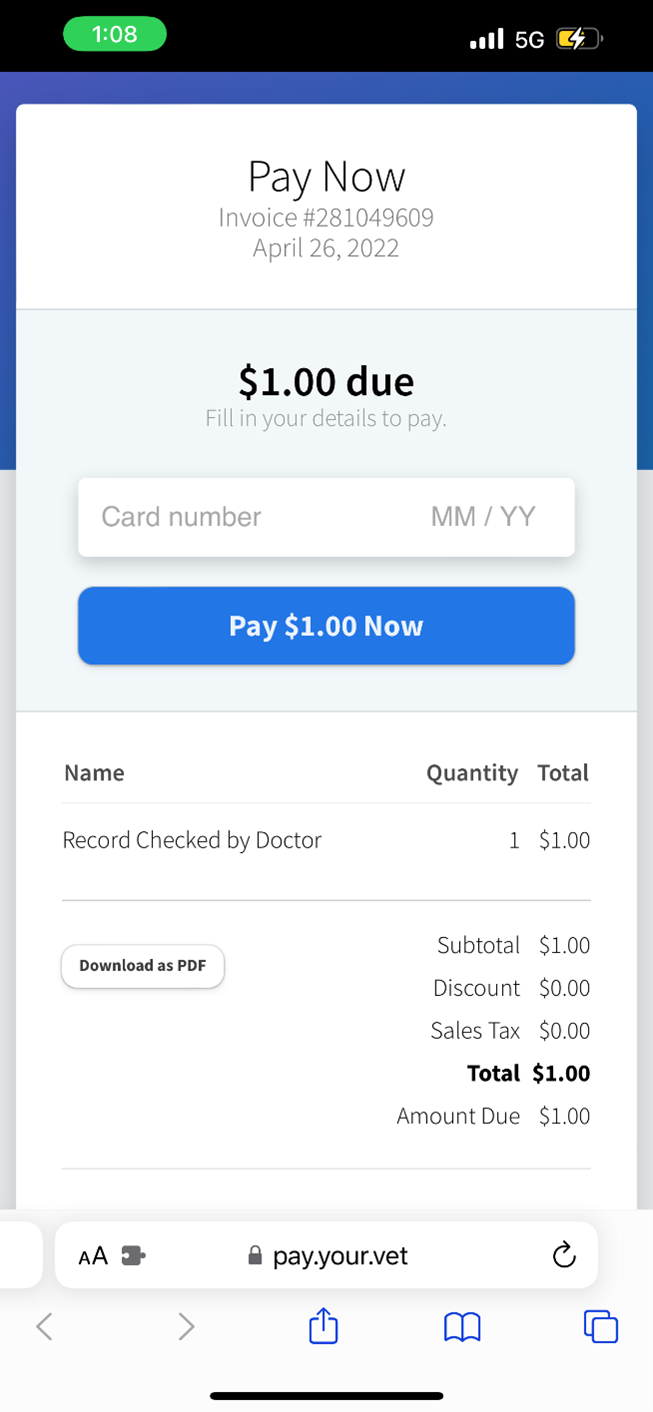Tap the Record Checked by Doctor row
This screenshot has width=653, height=1412.
click(192, 840)
